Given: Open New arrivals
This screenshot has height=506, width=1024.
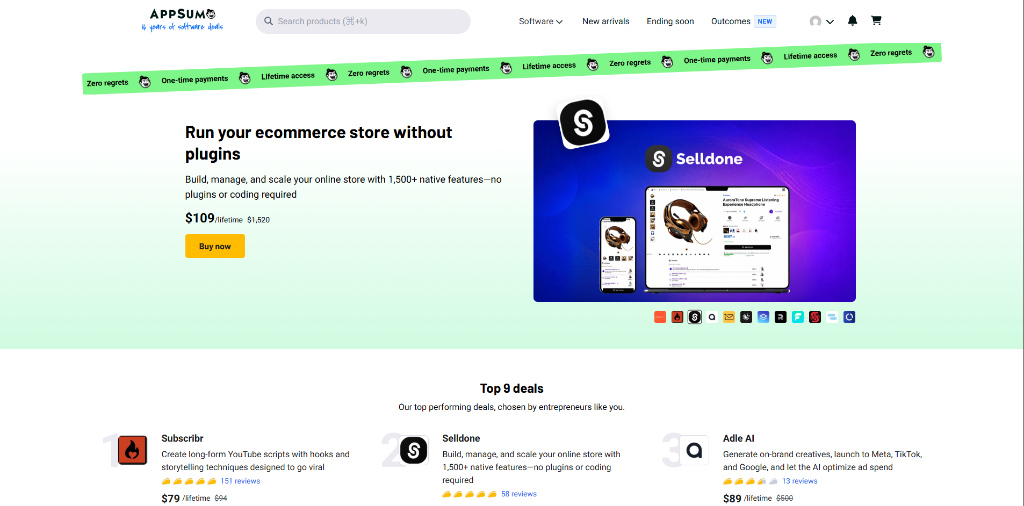Looking at the screenshot, I should 605,21.
